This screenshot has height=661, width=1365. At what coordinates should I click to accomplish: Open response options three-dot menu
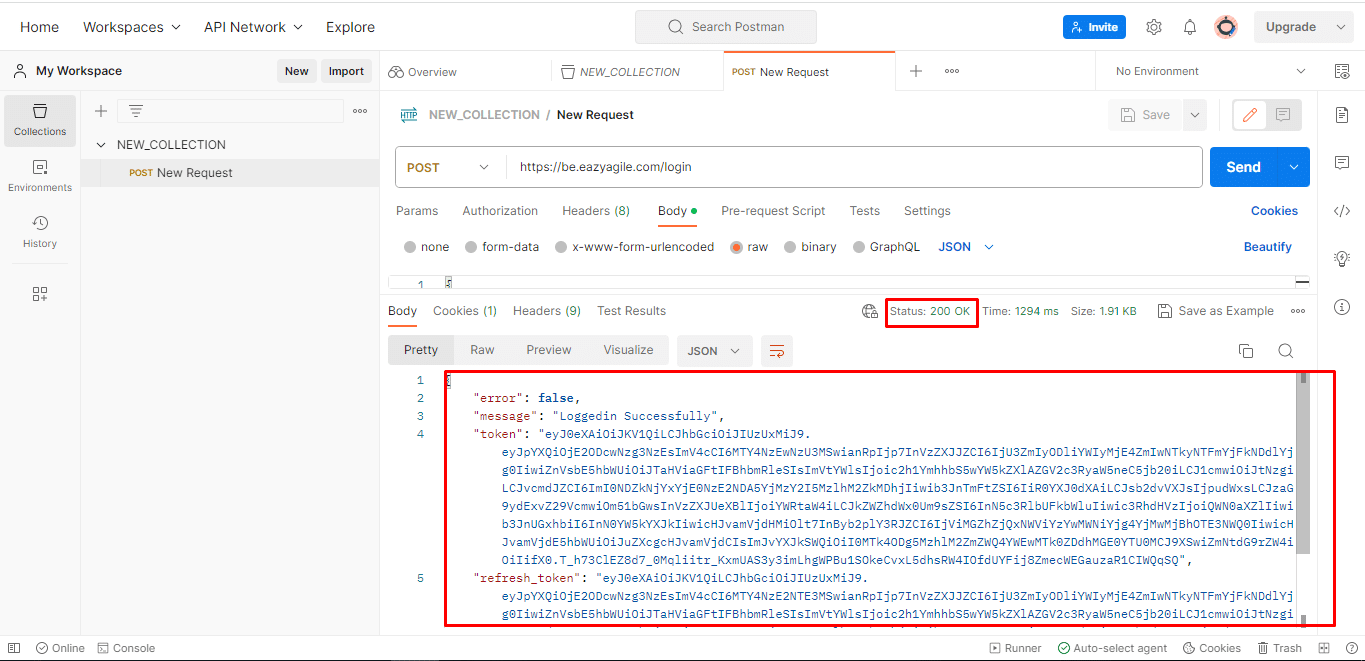click(1298, 311)
